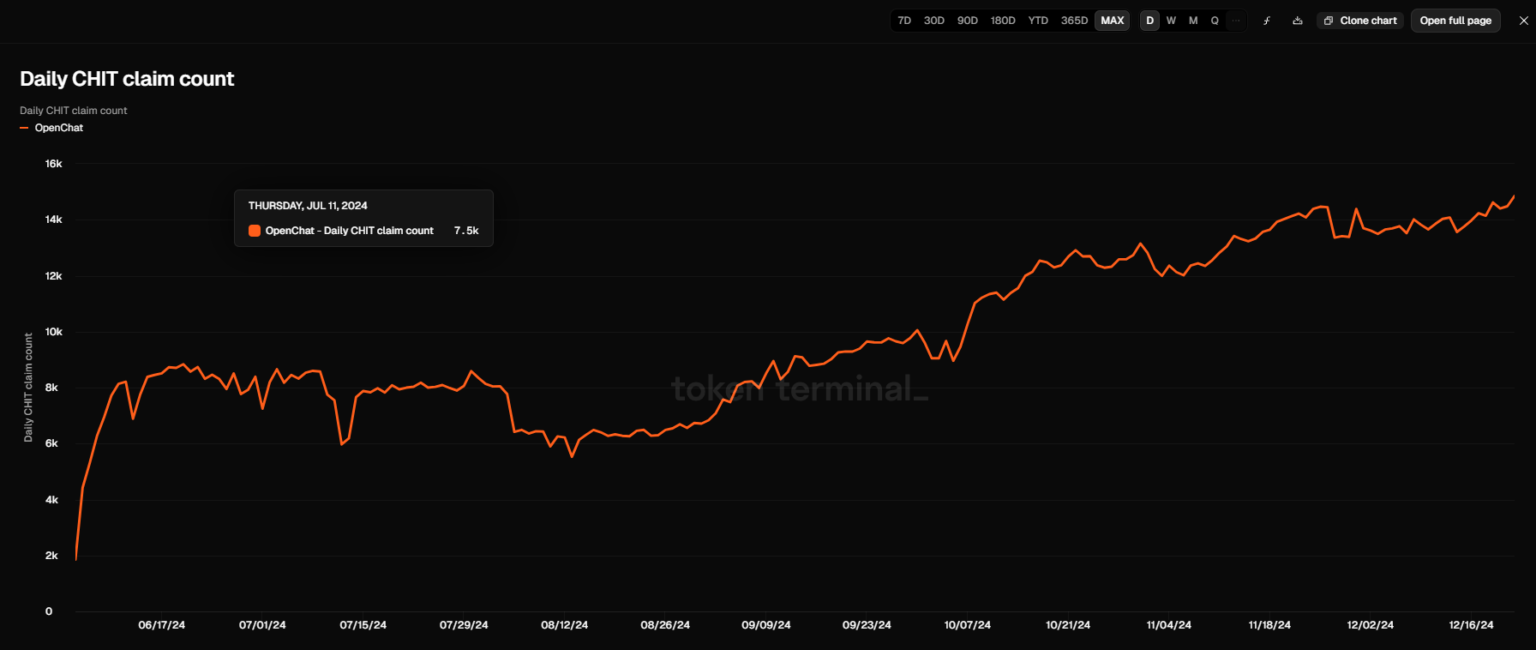Click the vertical y-axis title text

pyautogui.click(x=28, y=387)
